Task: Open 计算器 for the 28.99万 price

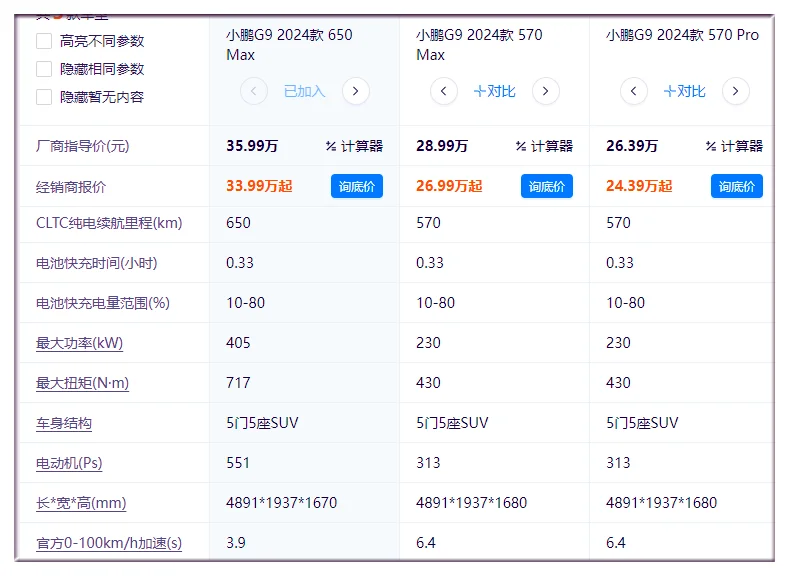Action: click(544, 146)
